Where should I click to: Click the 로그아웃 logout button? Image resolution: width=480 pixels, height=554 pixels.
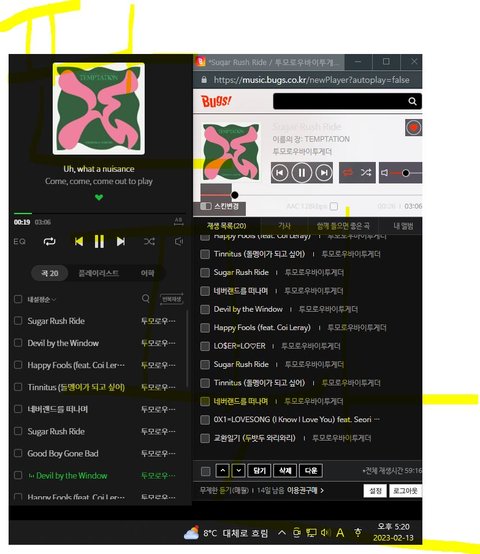pos(405,491)
